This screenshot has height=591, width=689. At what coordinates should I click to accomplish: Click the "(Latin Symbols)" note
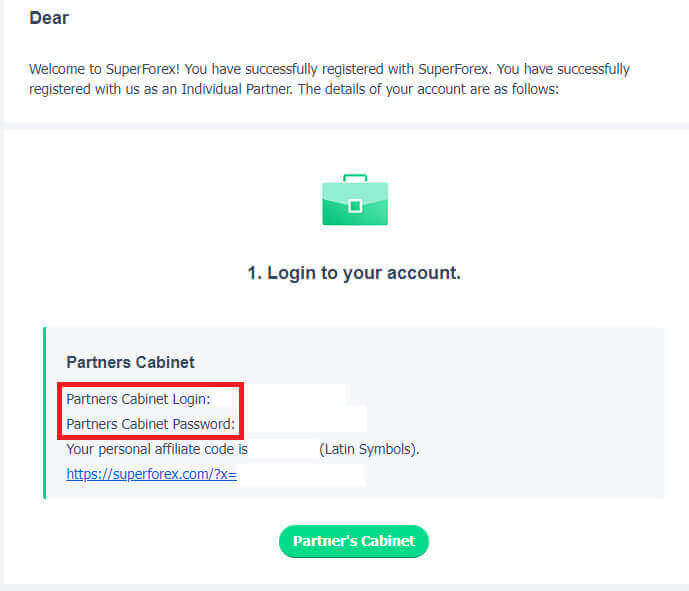pyautogui.click(x=369, y=449)
